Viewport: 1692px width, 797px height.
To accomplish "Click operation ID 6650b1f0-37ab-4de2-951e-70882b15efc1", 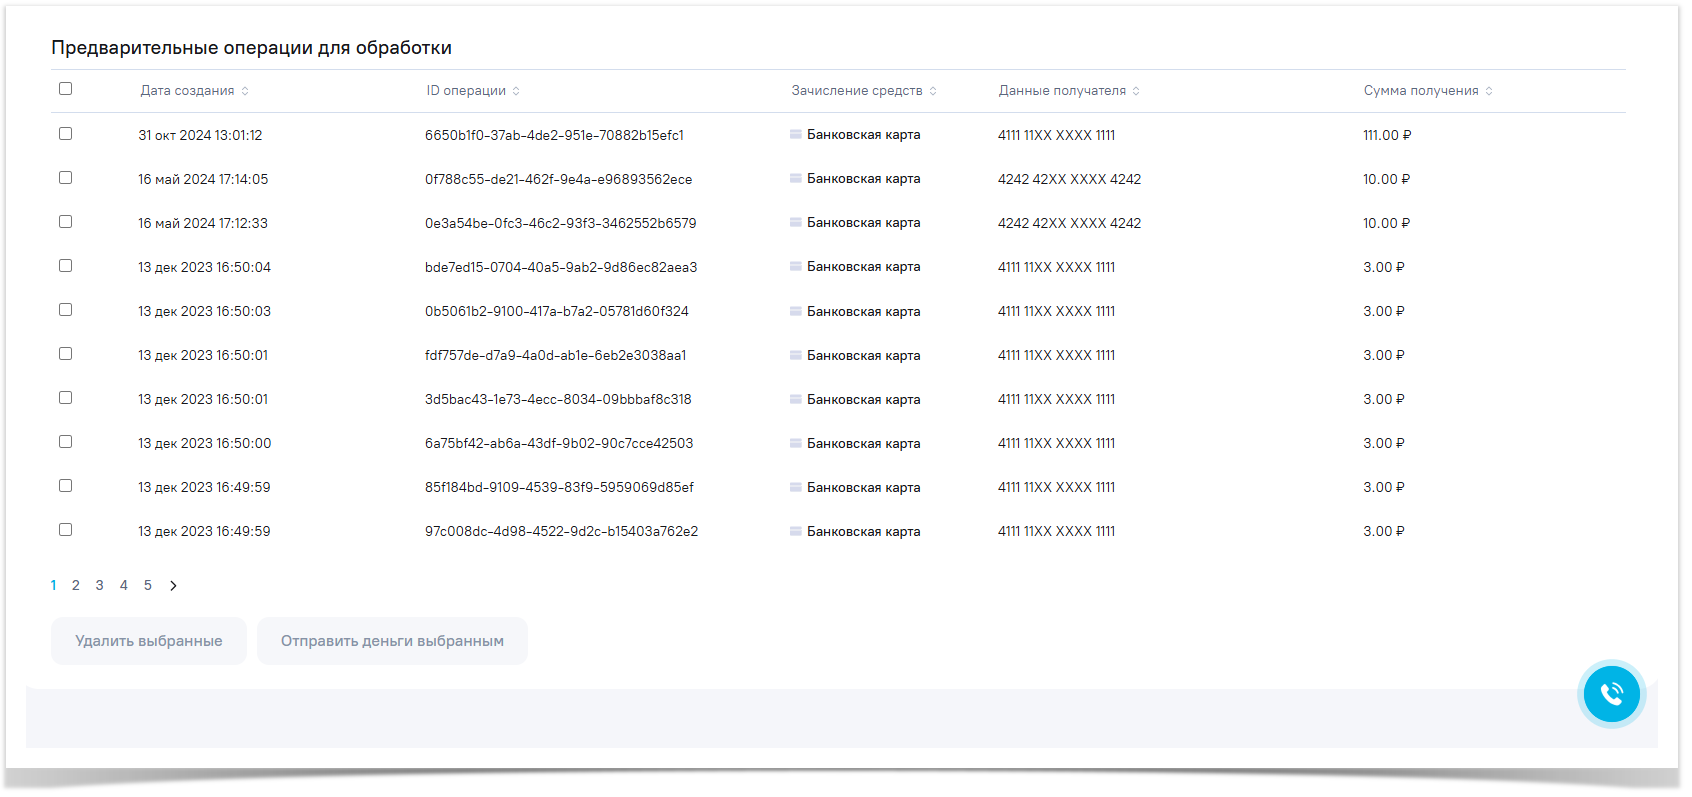I will coord(554,135).
